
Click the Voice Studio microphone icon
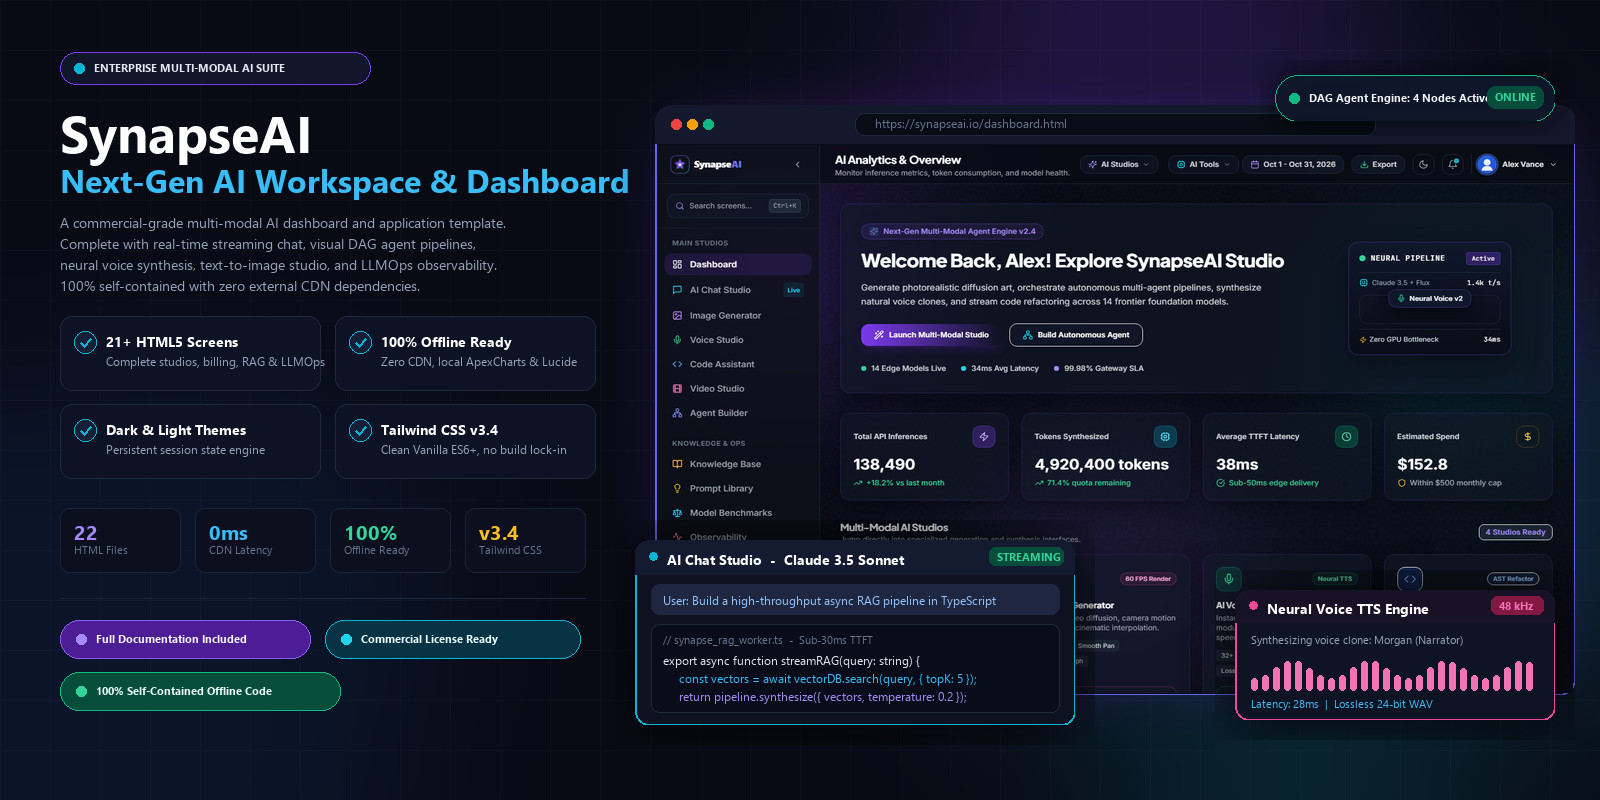pyautogui.click(x=677, y=340)
